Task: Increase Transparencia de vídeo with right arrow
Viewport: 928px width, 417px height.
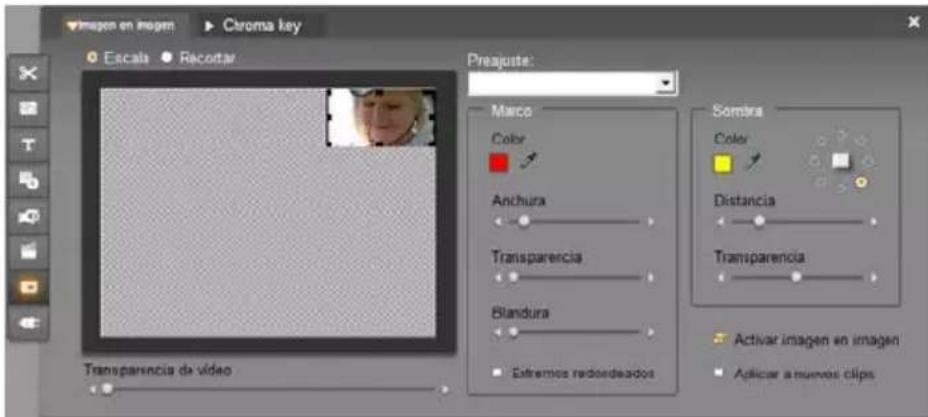Action: tap(444, 390)
